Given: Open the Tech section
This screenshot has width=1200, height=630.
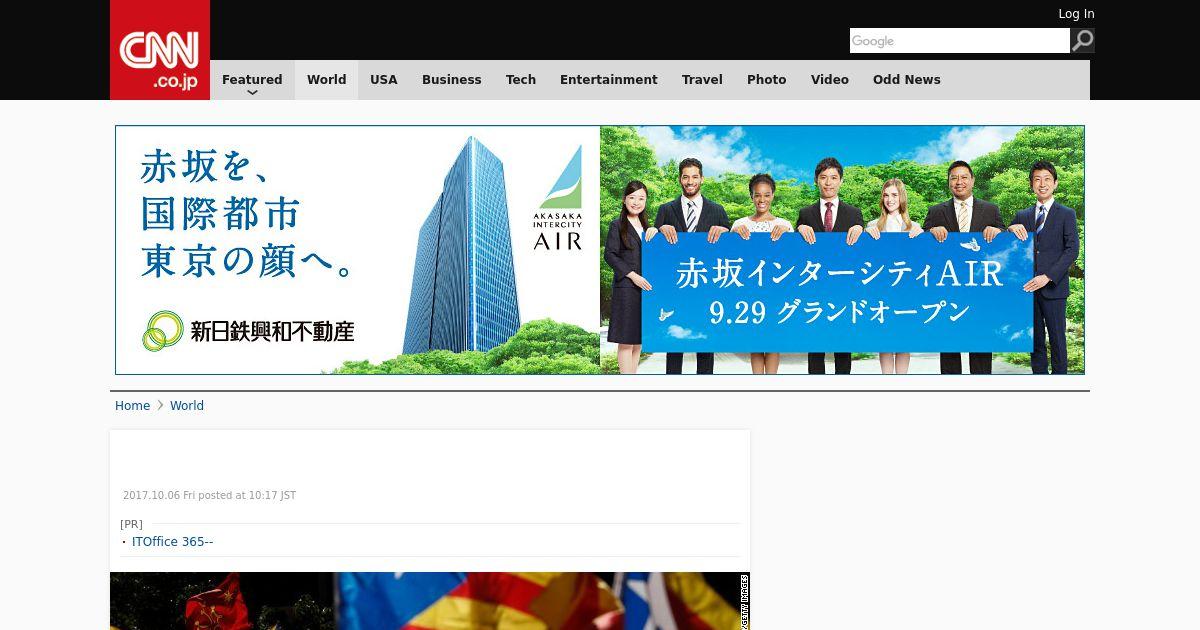Looking at the screenshot, I should pos(521,80).
